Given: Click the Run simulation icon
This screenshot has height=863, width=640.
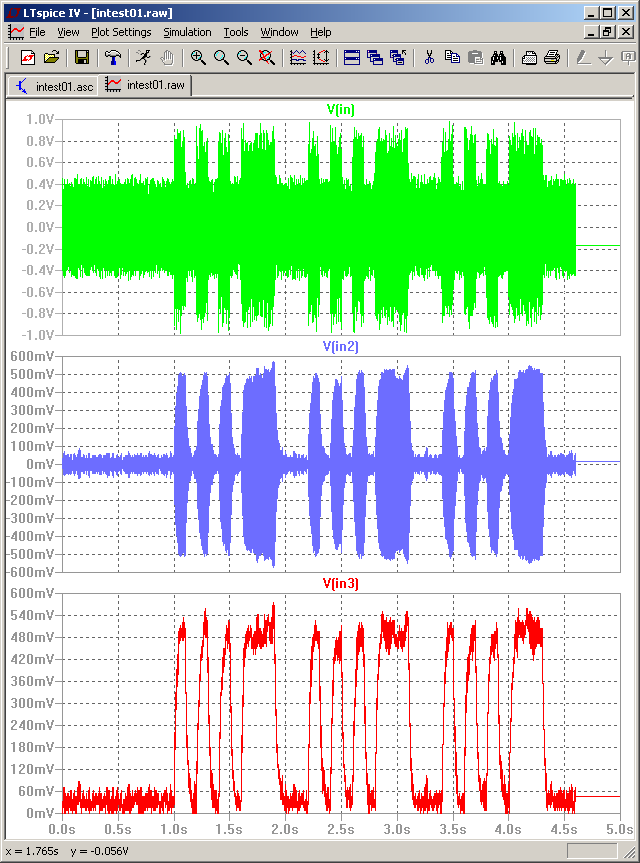Looking at the screenshot, I should 143,58.
